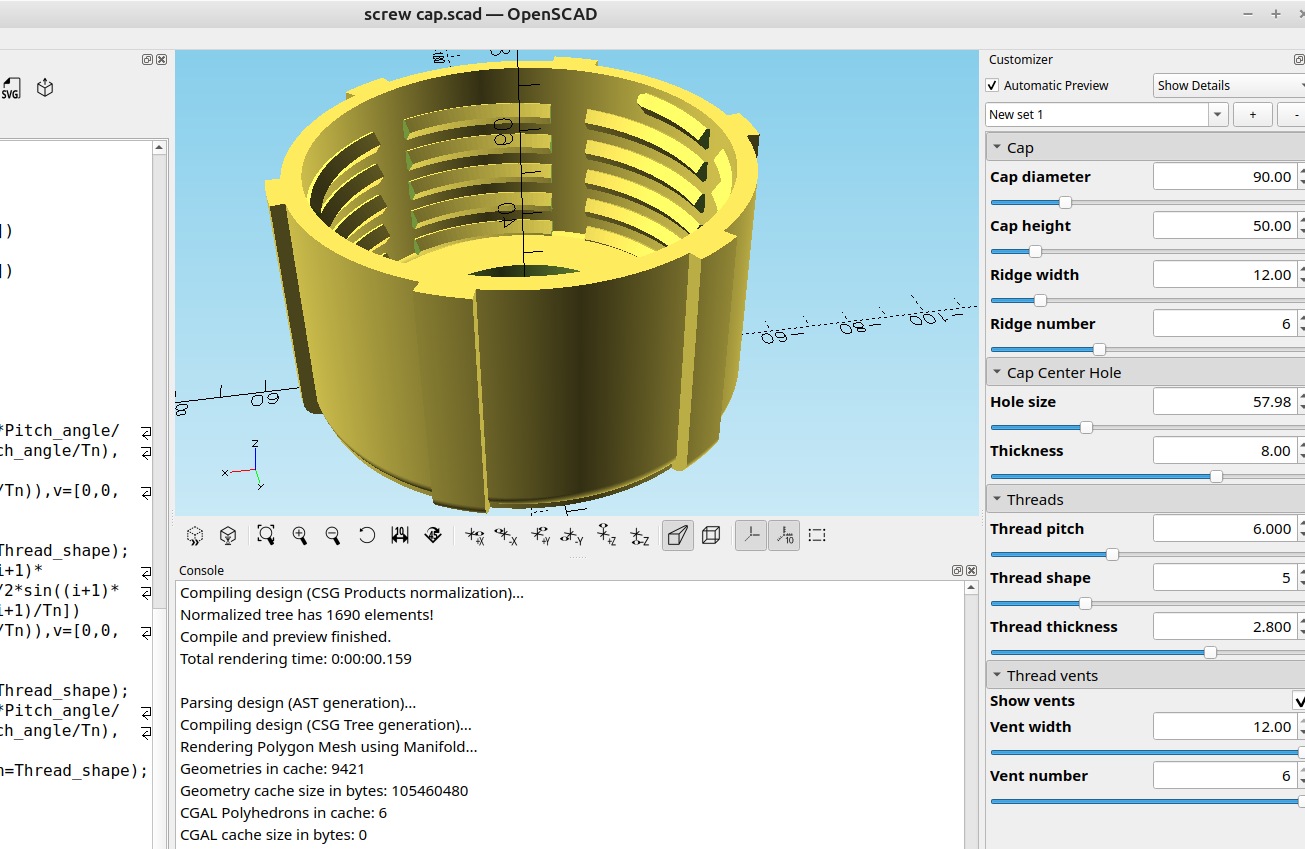Add a new parameter set with plus button
1305x849 pixels.
click(1252, 114)
